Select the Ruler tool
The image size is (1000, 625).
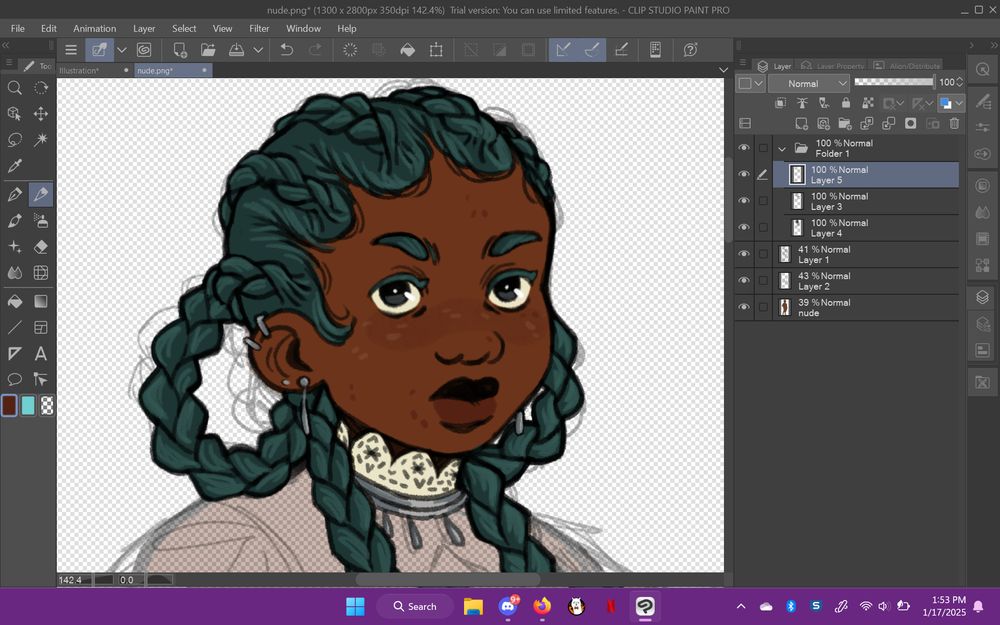click(14, 353)
